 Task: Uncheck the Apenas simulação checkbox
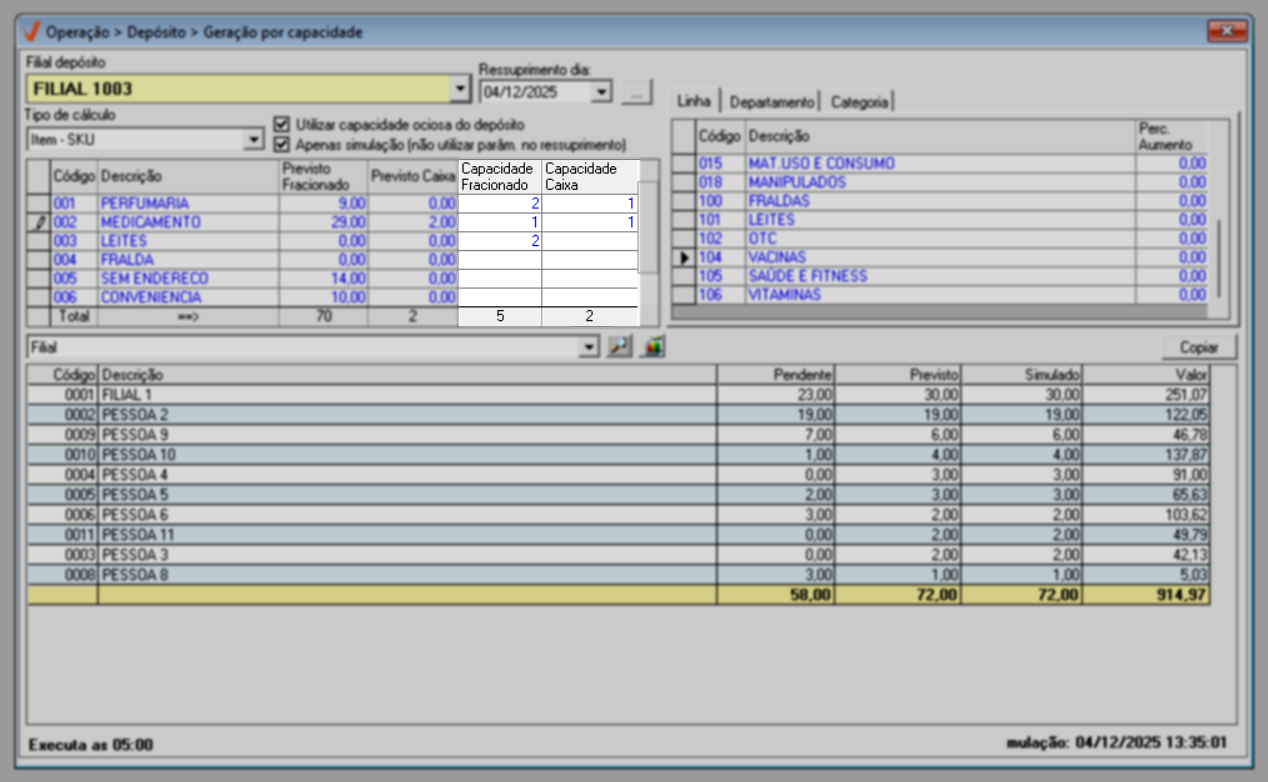[x=282, y=144]
